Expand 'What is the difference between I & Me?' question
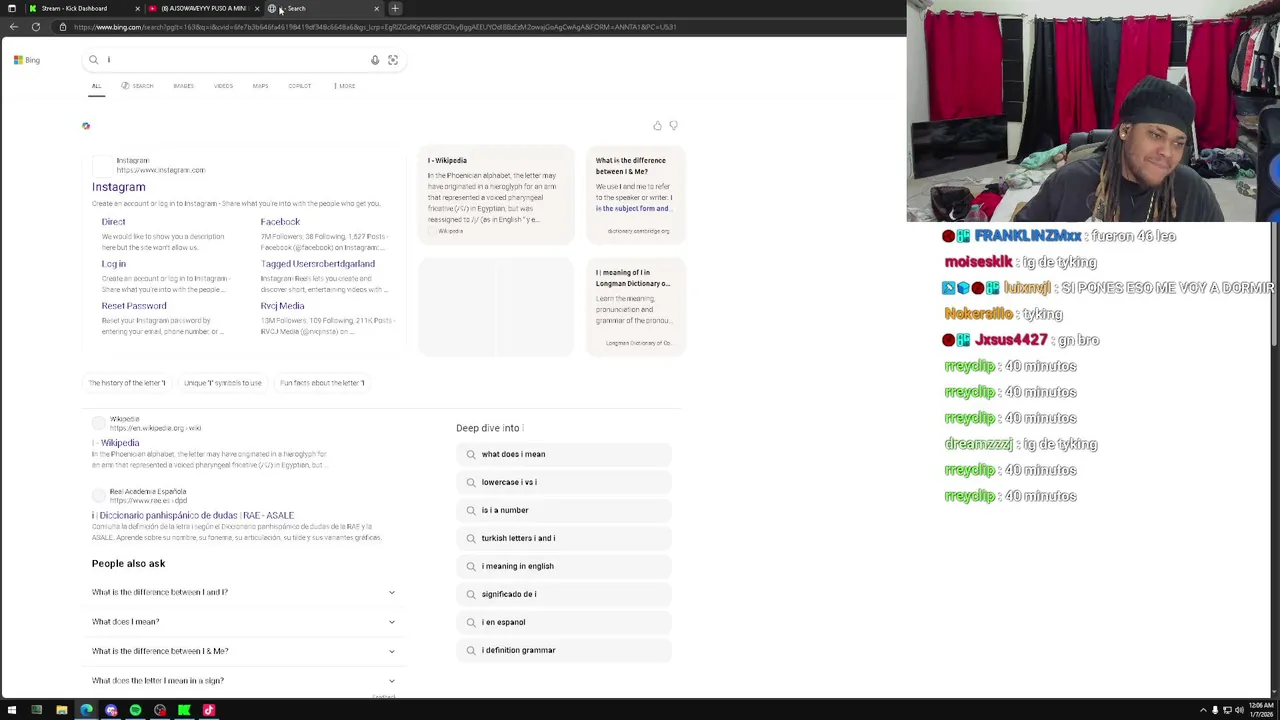Screen dimensions: 1280x720 (243, 651)
